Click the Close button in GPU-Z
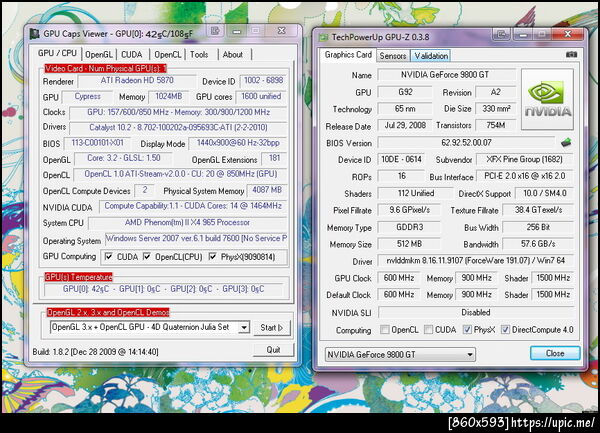This screenshot has width=600, height=433. [x=555, y=353]
